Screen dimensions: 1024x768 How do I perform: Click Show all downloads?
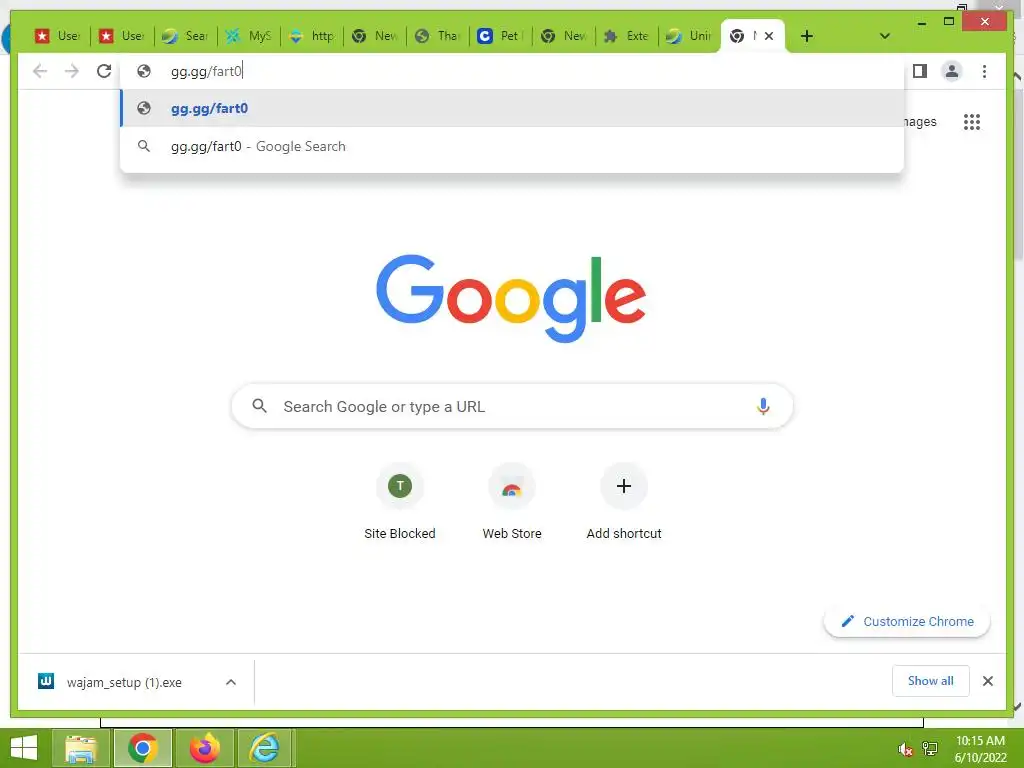tap(931, 681)
